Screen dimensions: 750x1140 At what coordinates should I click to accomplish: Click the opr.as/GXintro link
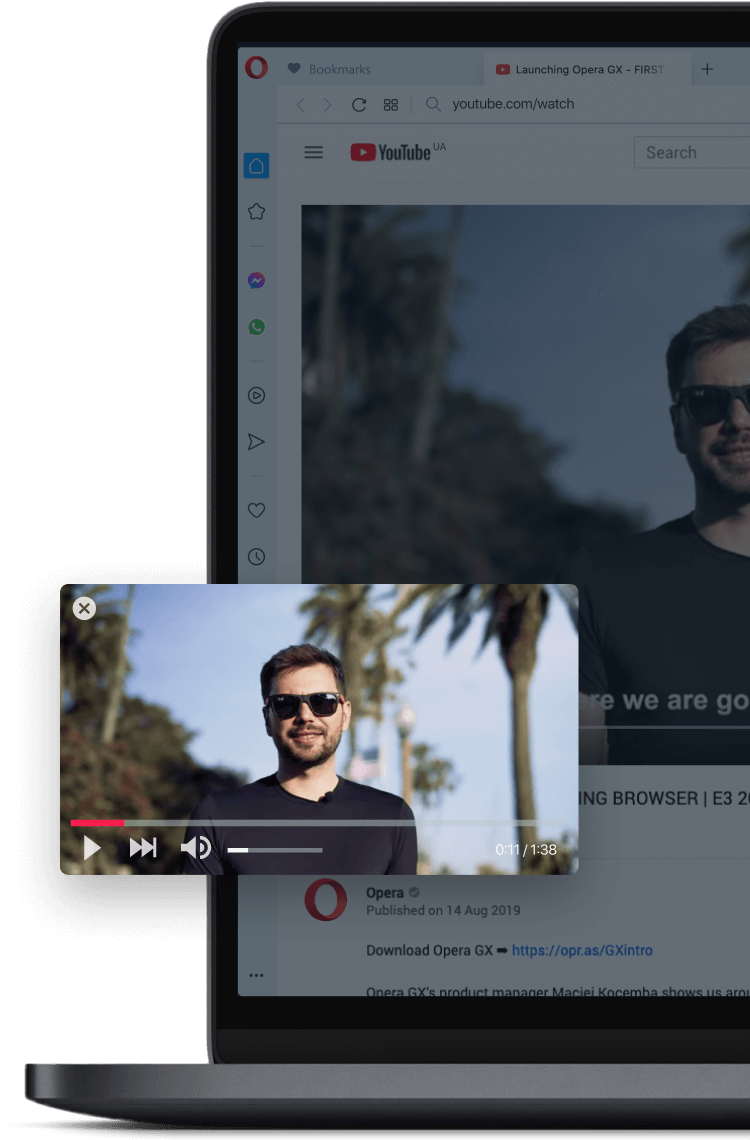[582, 950]
